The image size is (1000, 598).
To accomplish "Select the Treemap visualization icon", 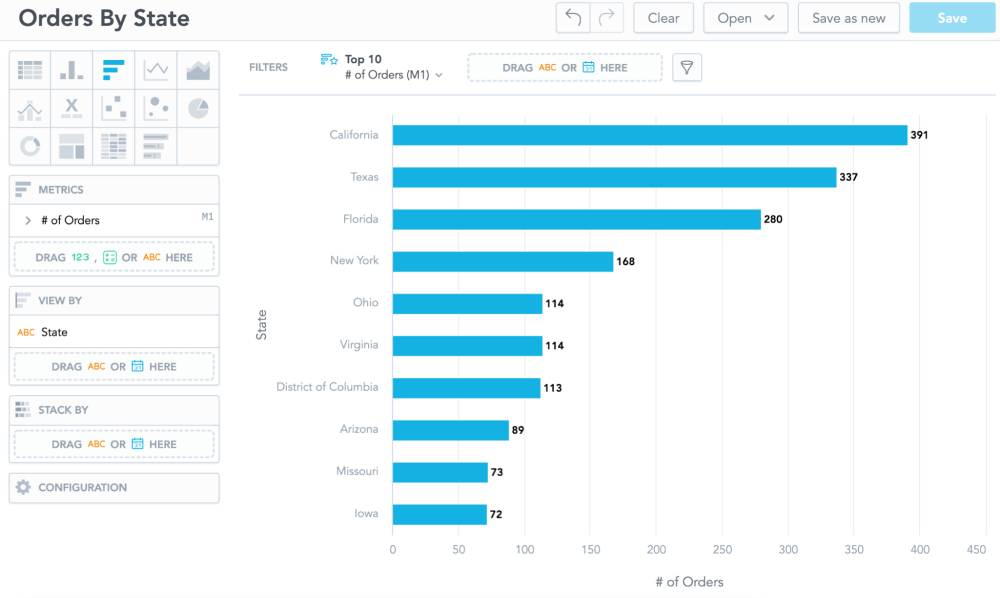I will [x=72, y=146].
